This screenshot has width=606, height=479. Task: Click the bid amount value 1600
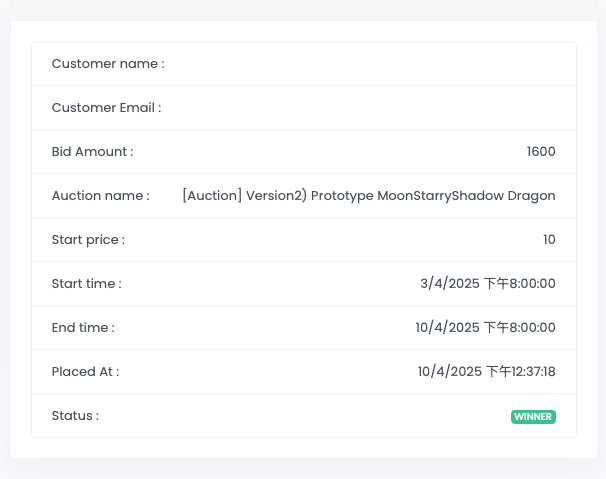(x=540, y=152)
